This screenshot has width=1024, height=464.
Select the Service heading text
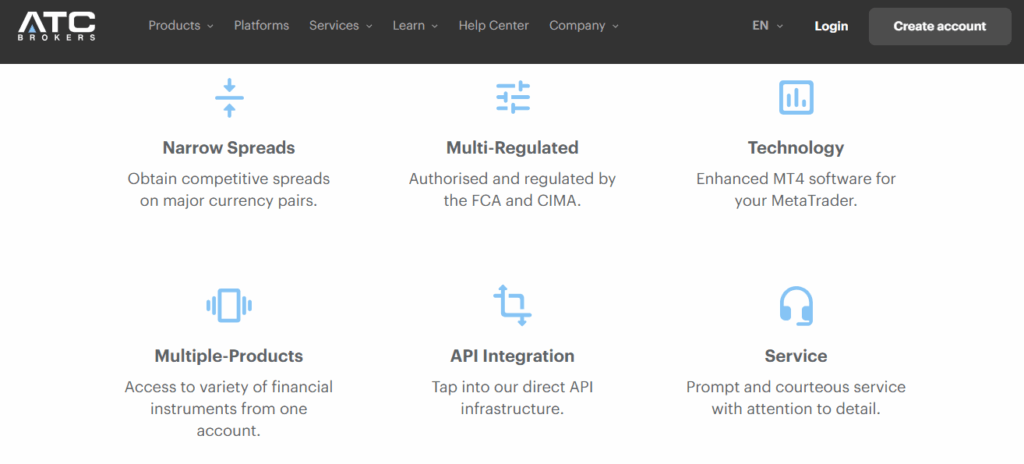coord(796,356)
